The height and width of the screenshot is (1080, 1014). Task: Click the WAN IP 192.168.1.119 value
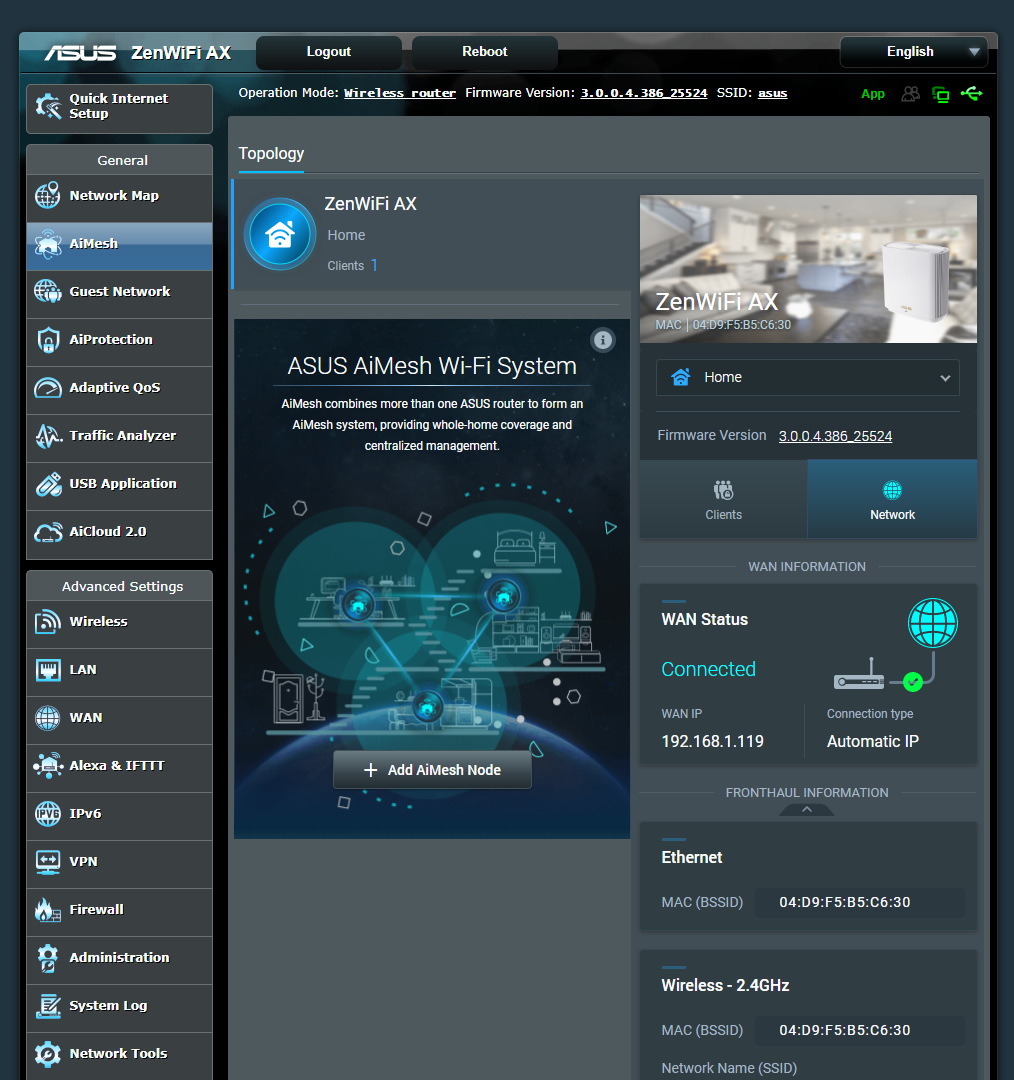pyautogui.click(x=712, y=742)
